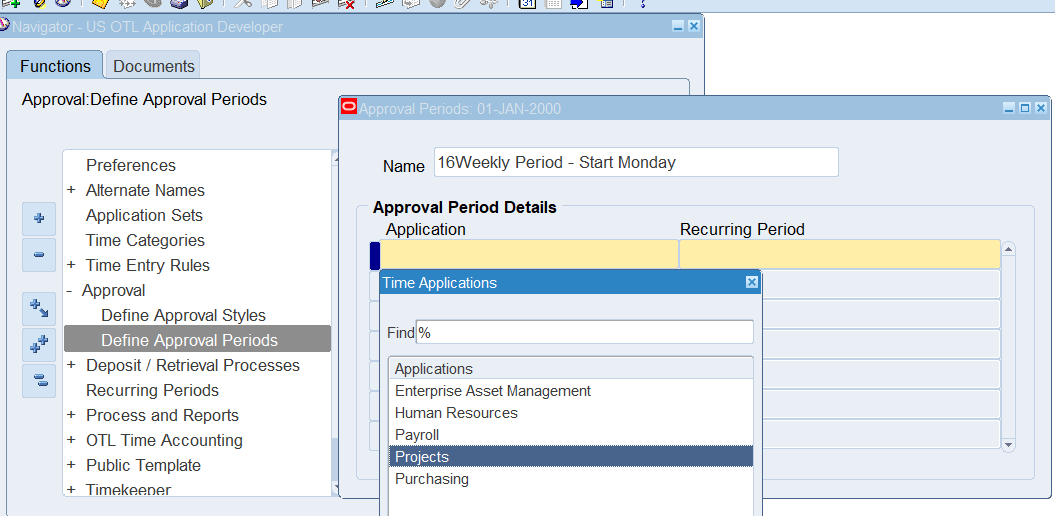Expand the Deposit / Retrieval Processes node
Viewport: 1055px width, 516px height.
(71, 365)
